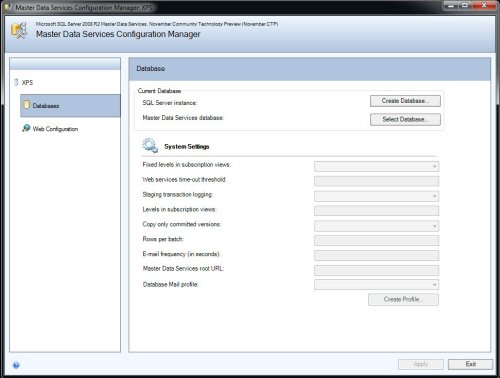Click the Current Database group label
This screenshot has width=500, height=378.
(159, 91)
